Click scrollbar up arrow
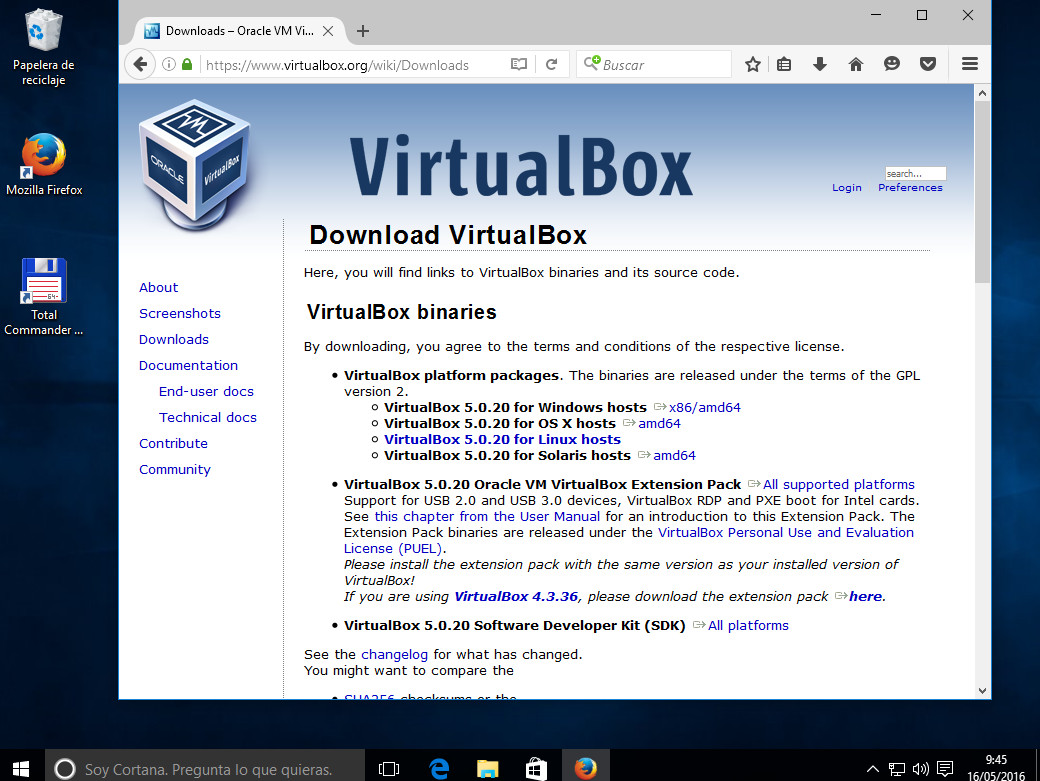This screenshot has height=781, width=1040. pos(982,93)
